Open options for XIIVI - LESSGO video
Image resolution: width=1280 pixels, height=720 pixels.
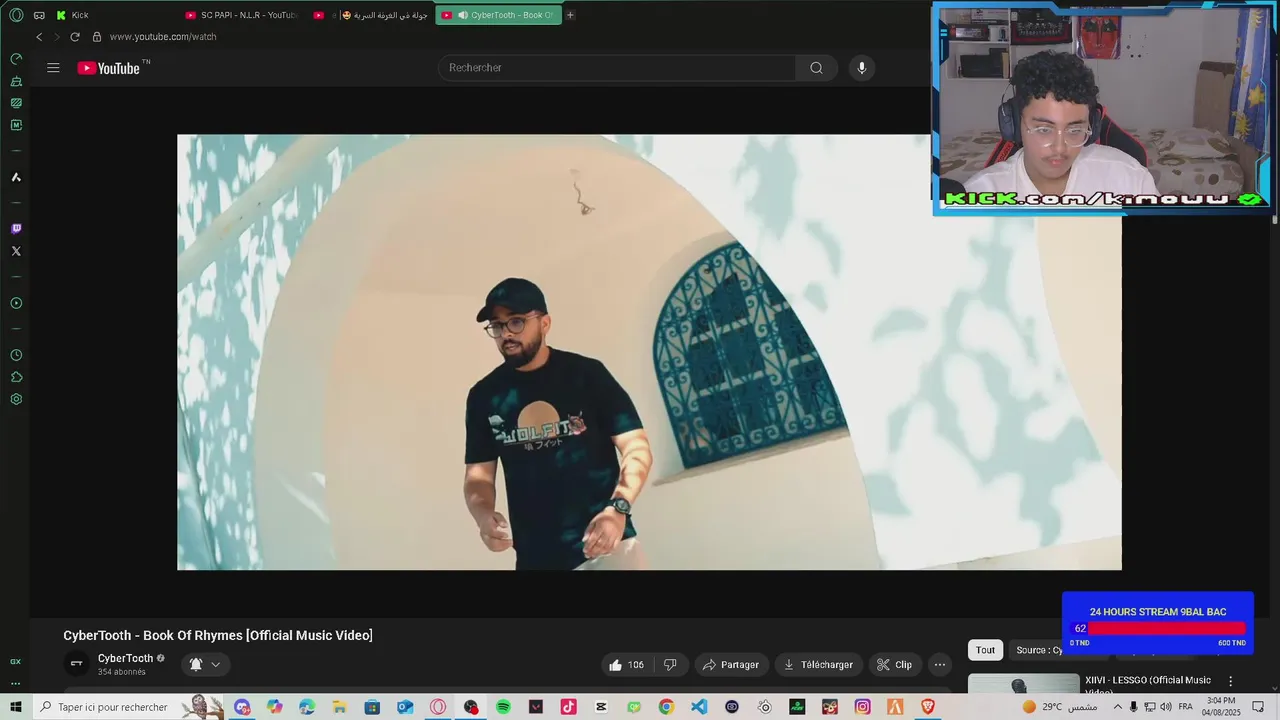pos(1231,681)
